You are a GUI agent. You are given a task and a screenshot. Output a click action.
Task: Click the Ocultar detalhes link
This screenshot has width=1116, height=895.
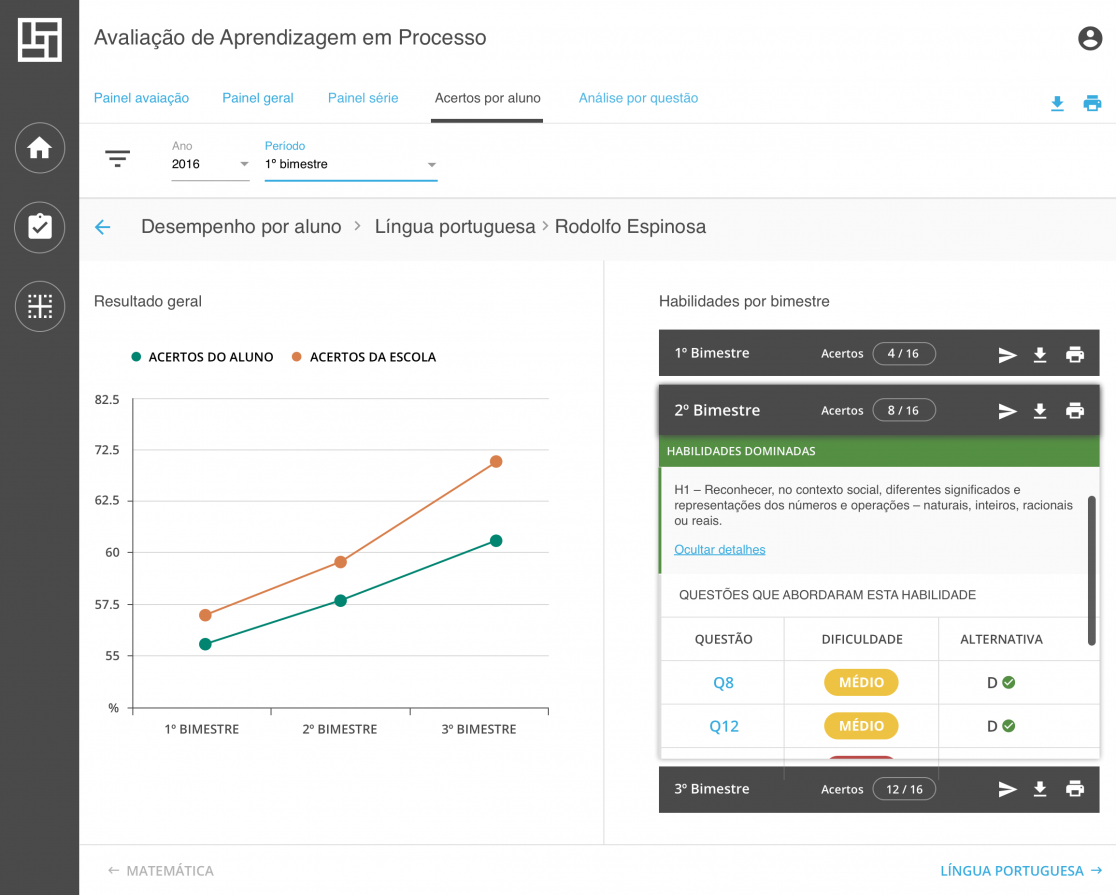[720, 549]
